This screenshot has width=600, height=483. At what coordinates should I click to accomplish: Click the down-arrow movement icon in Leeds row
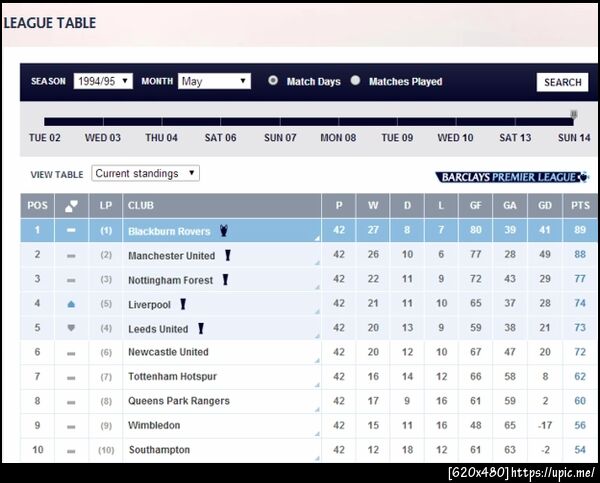click(71, 328)
